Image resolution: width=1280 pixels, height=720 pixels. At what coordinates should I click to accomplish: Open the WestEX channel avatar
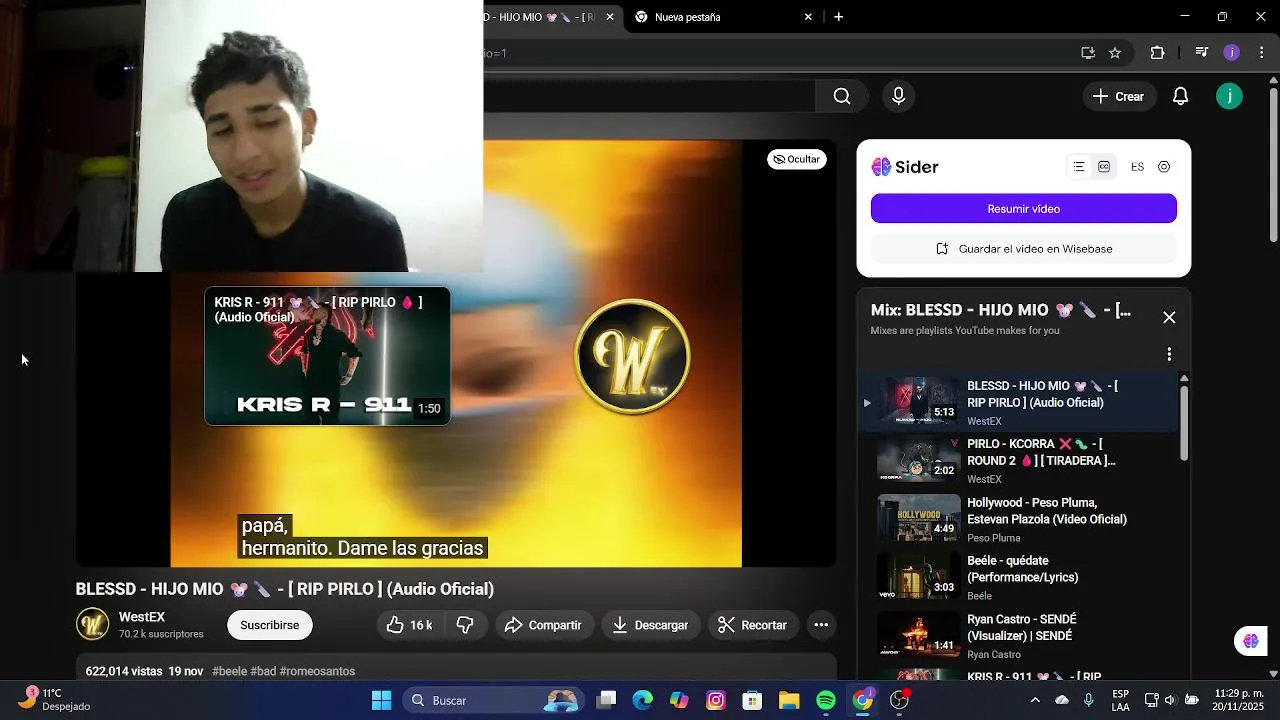[93, 624]
